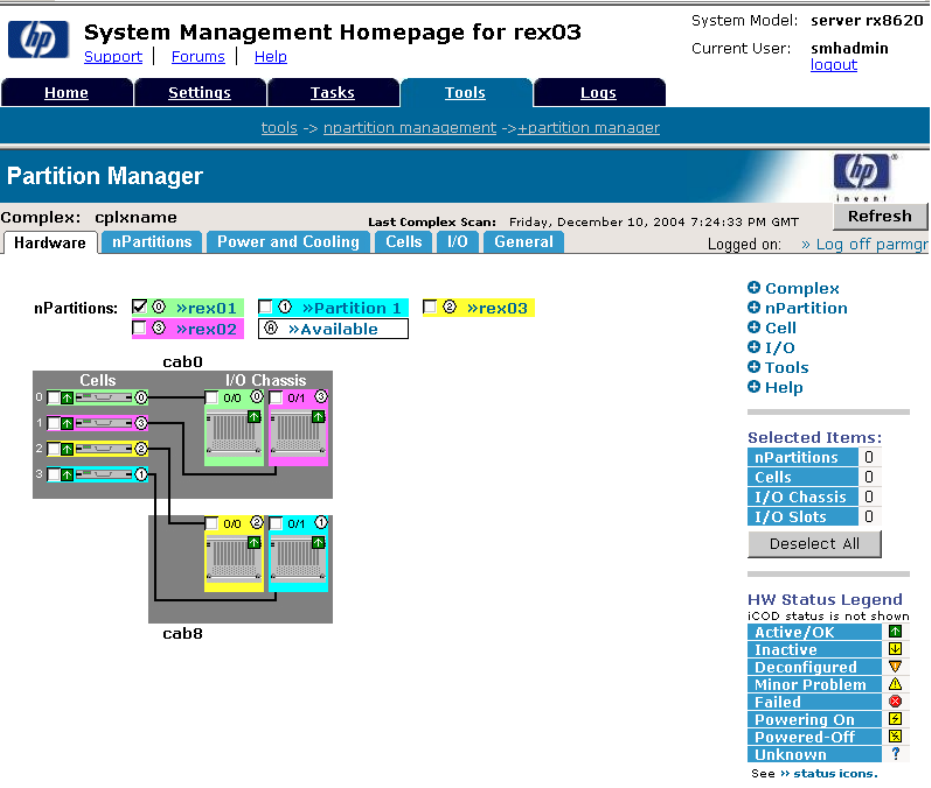
Task: Click the Deselect All button
Action: coord(814,544)
